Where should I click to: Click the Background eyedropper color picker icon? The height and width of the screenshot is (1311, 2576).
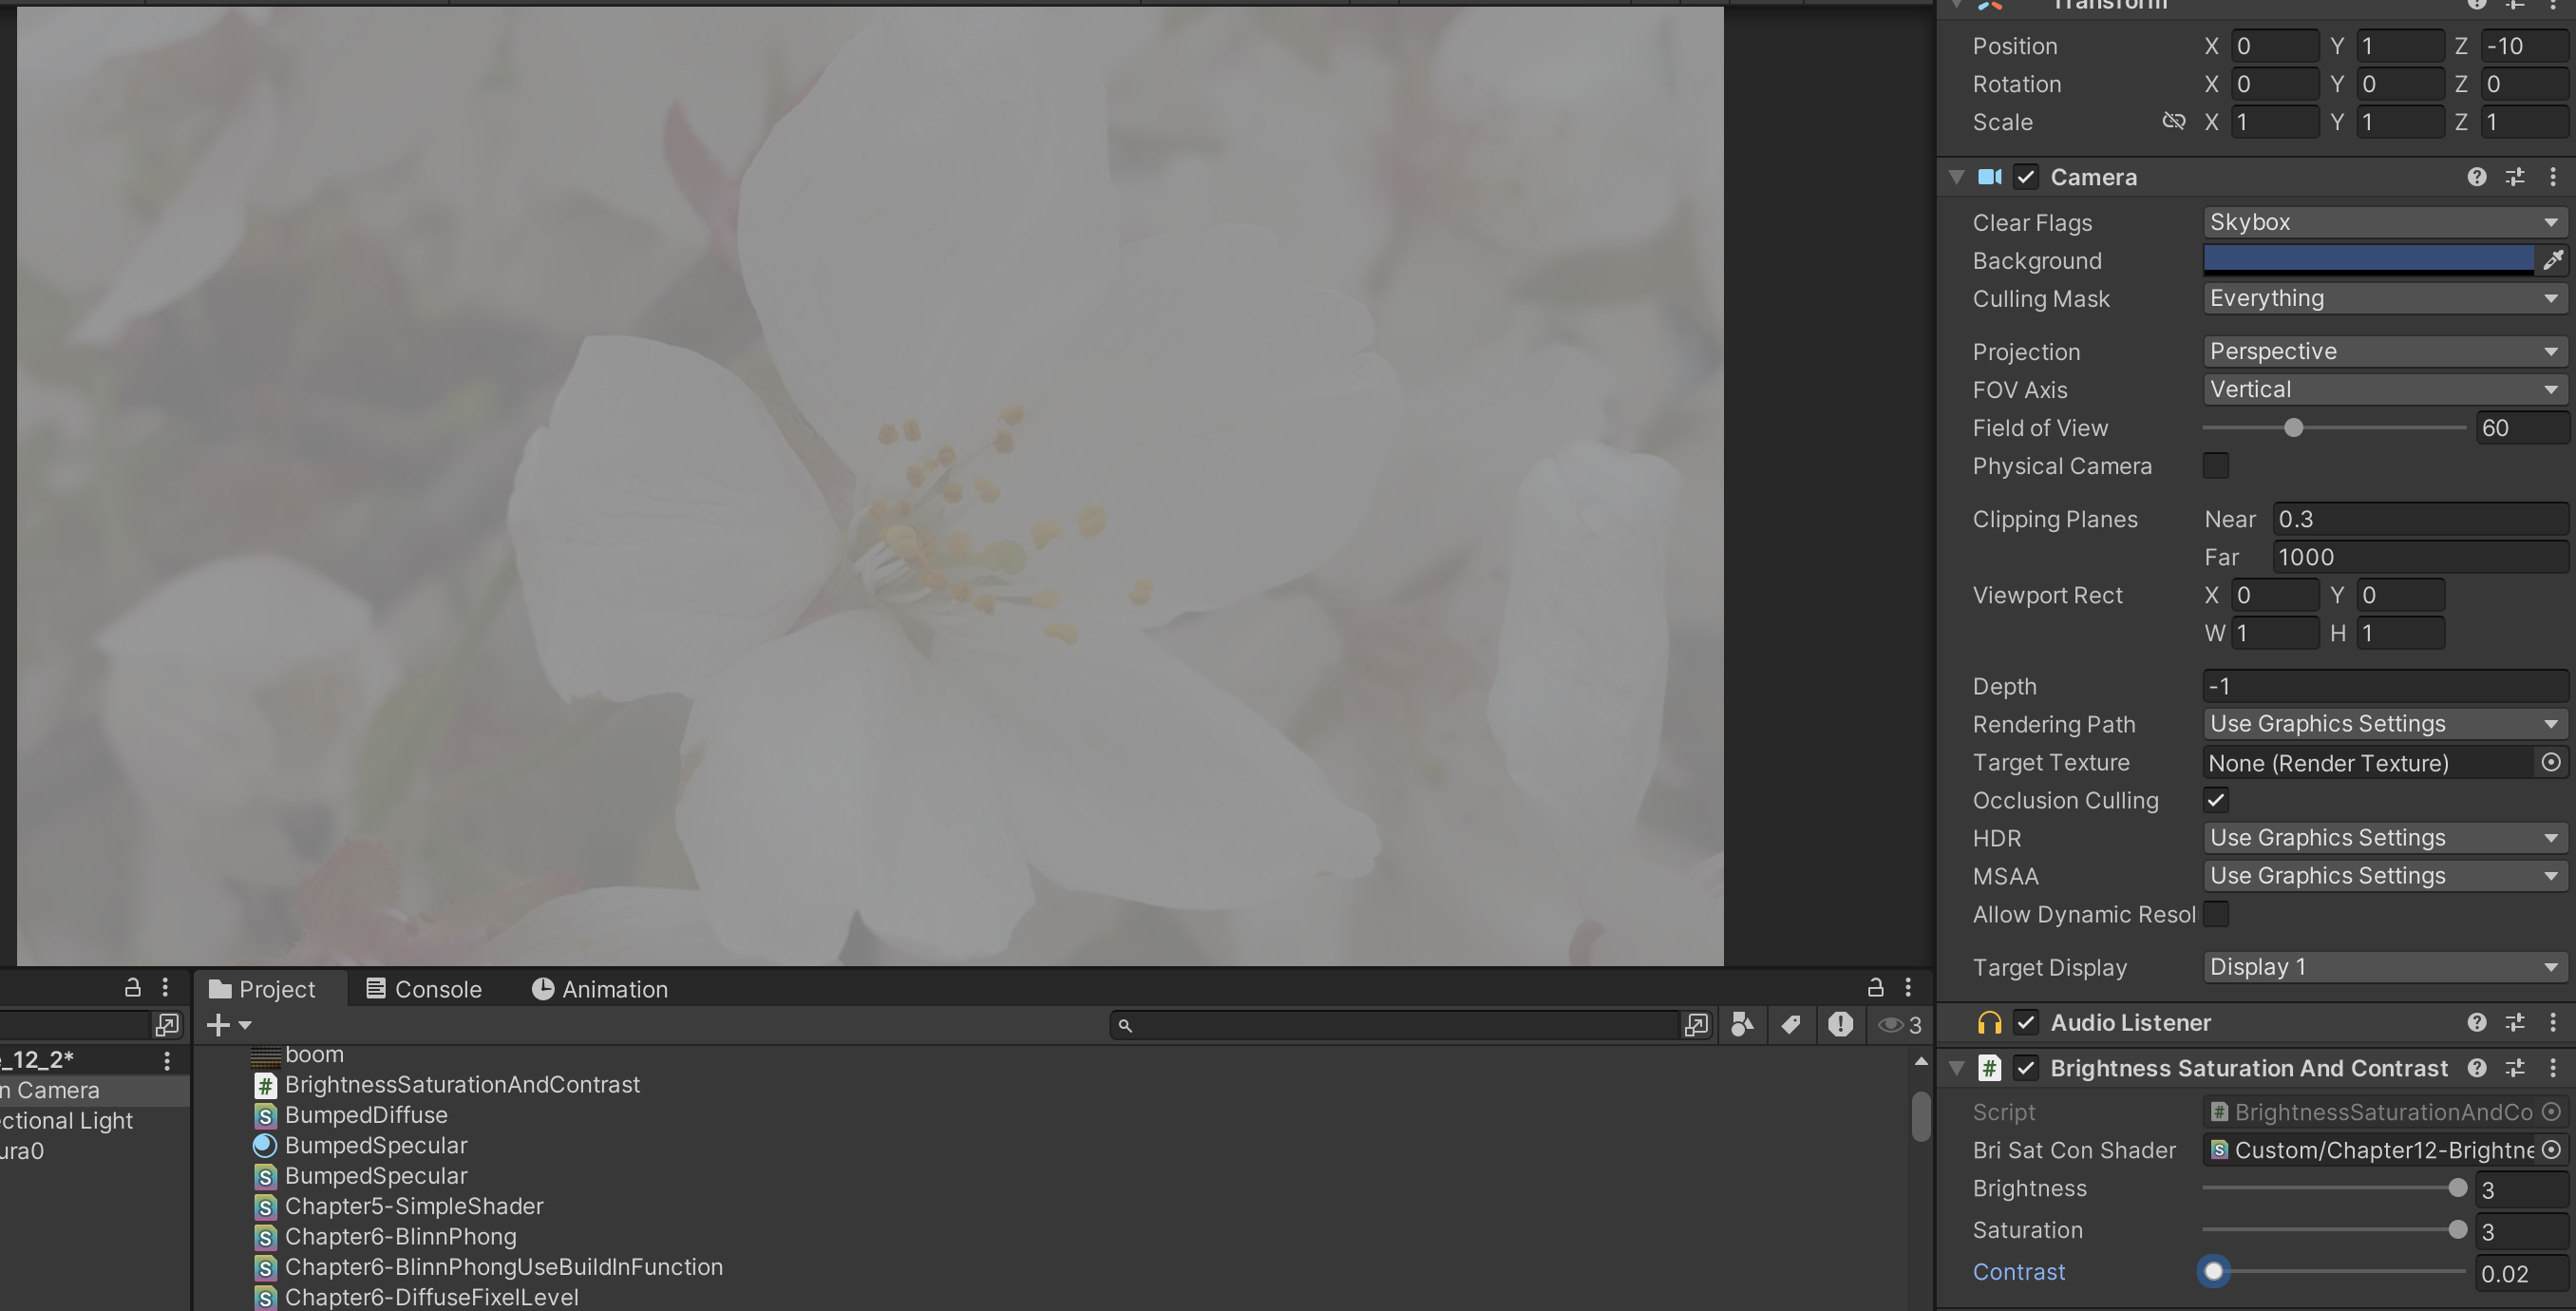(x=2553, y=260)
